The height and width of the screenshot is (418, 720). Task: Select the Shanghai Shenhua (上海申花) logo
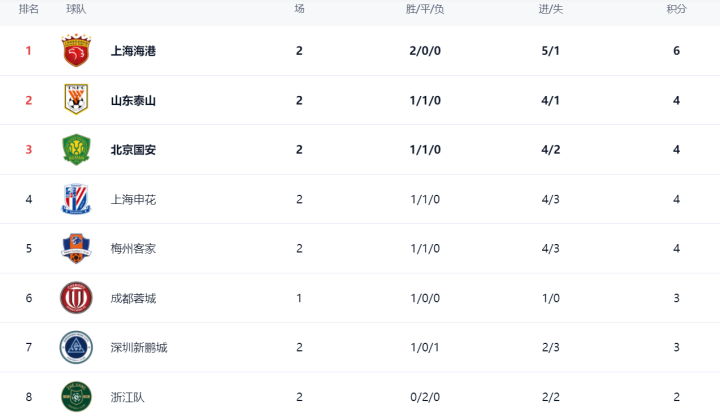(76, 199)
